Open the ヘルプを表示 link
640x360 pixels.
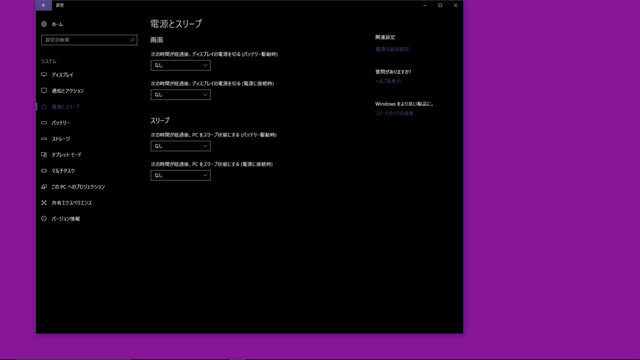coord(388,81)
